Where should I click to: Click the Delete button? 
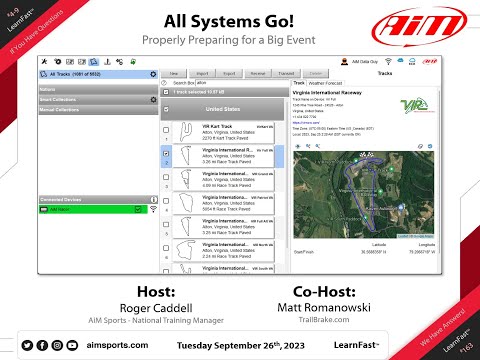point(316,73)
